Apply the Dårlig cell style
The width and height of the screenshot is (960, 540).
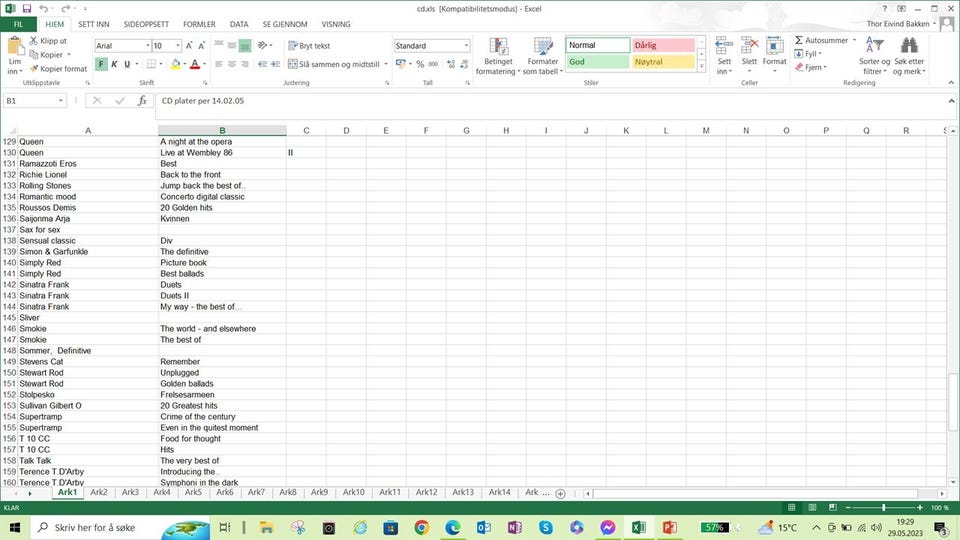pos(663,45)
